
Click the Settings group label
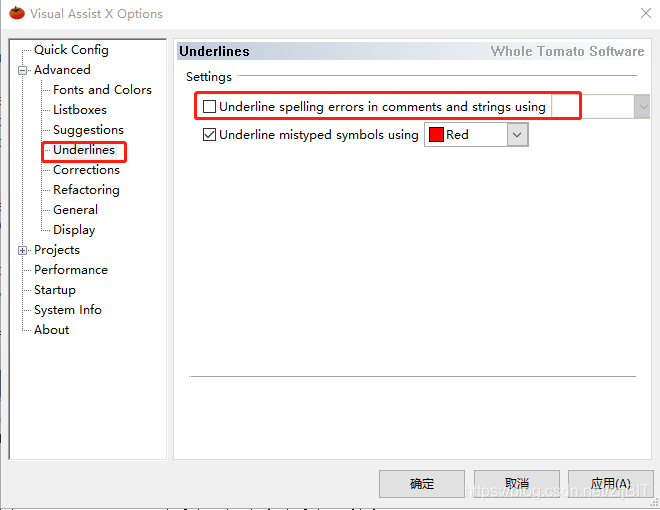[209, 77]
